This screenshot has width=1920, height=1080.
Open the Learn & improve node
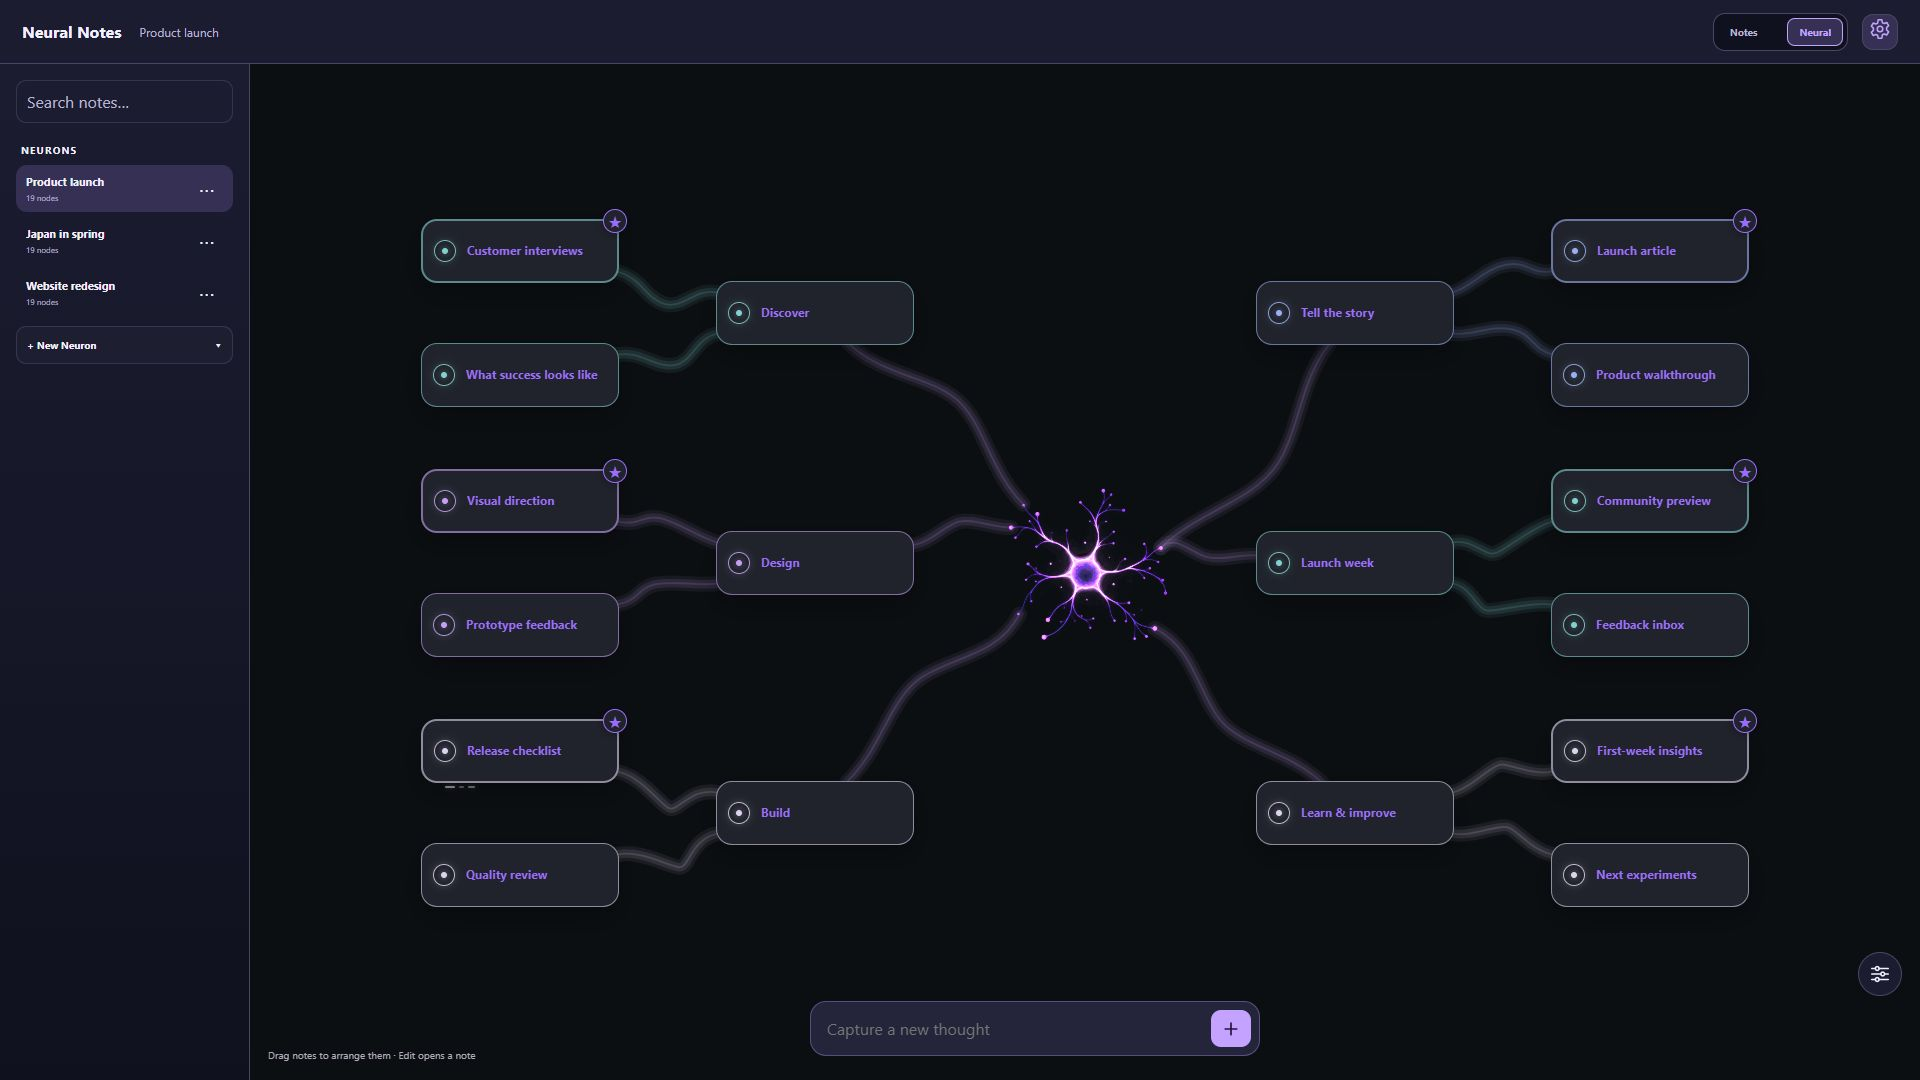pos(1354,813)
